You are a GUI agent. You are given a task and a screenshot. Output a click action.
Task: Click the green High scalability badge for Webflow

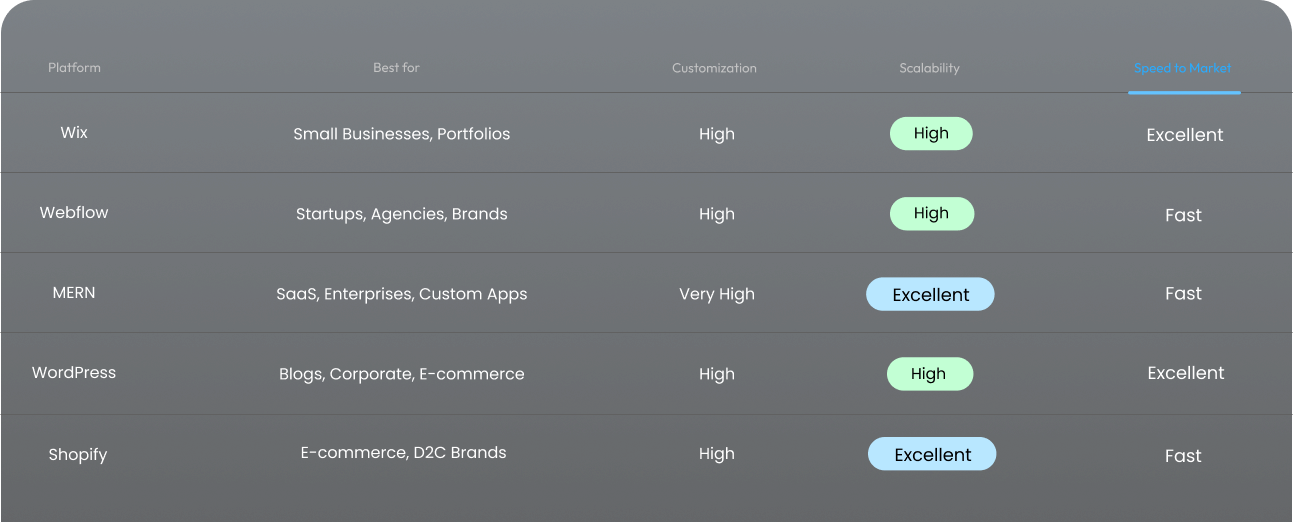click(x=931, y=213)
